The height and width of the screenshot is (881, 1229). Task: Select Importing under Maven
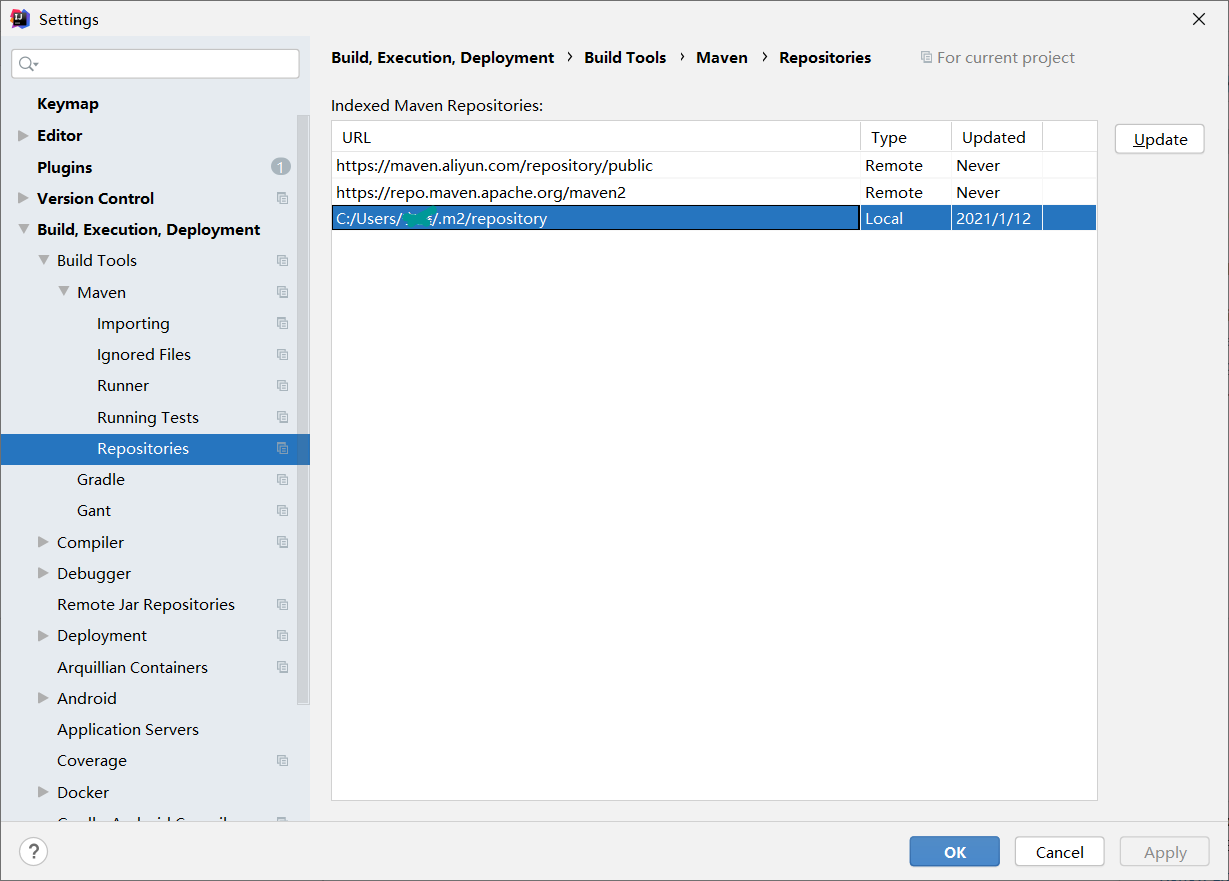coord(133,323)
